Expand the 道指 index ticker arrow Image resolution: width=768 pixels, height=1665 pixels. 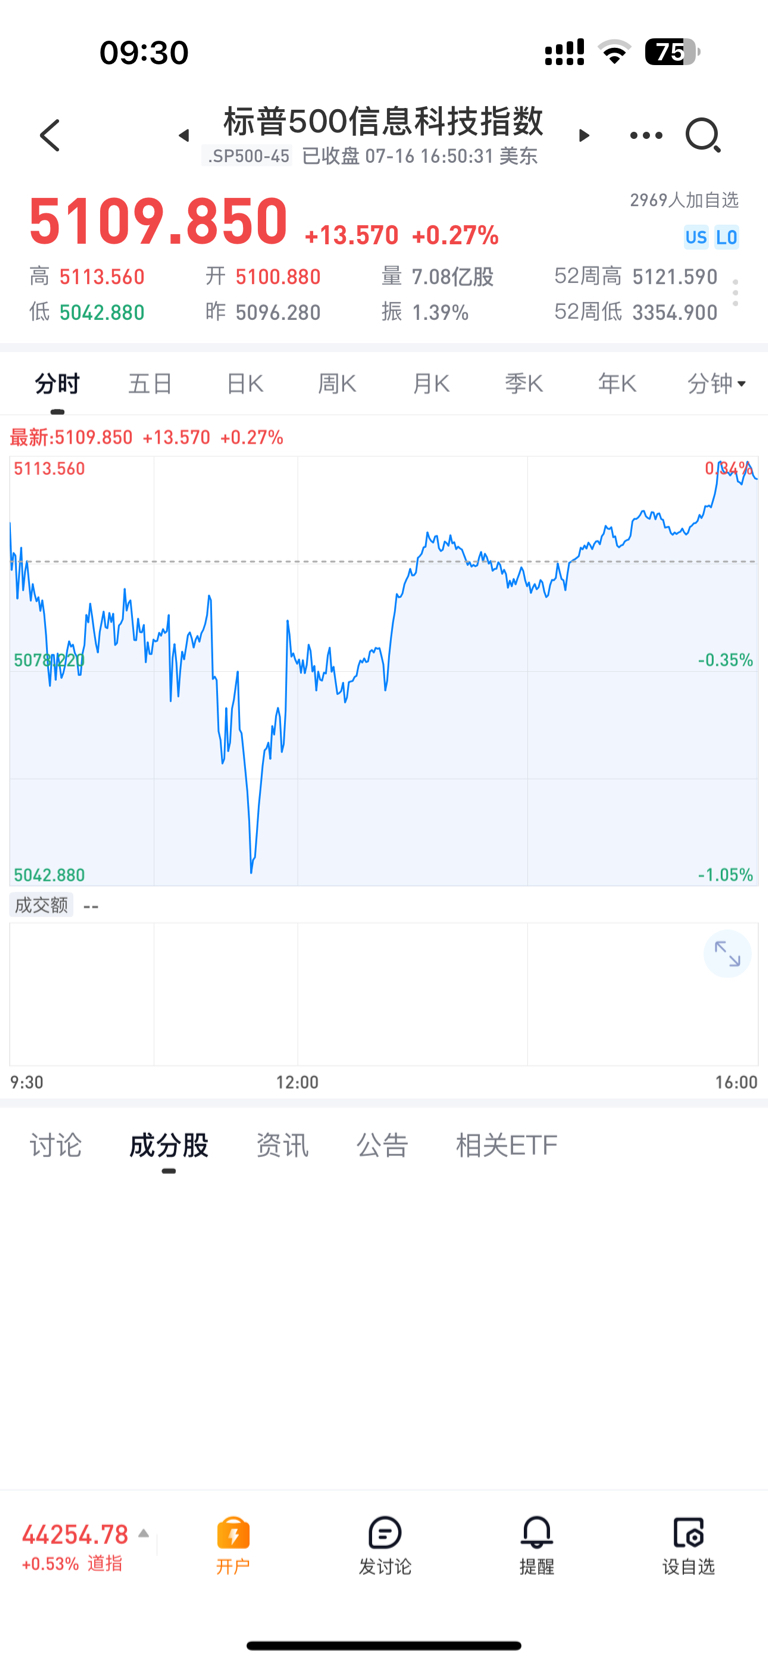[144, 1533]
